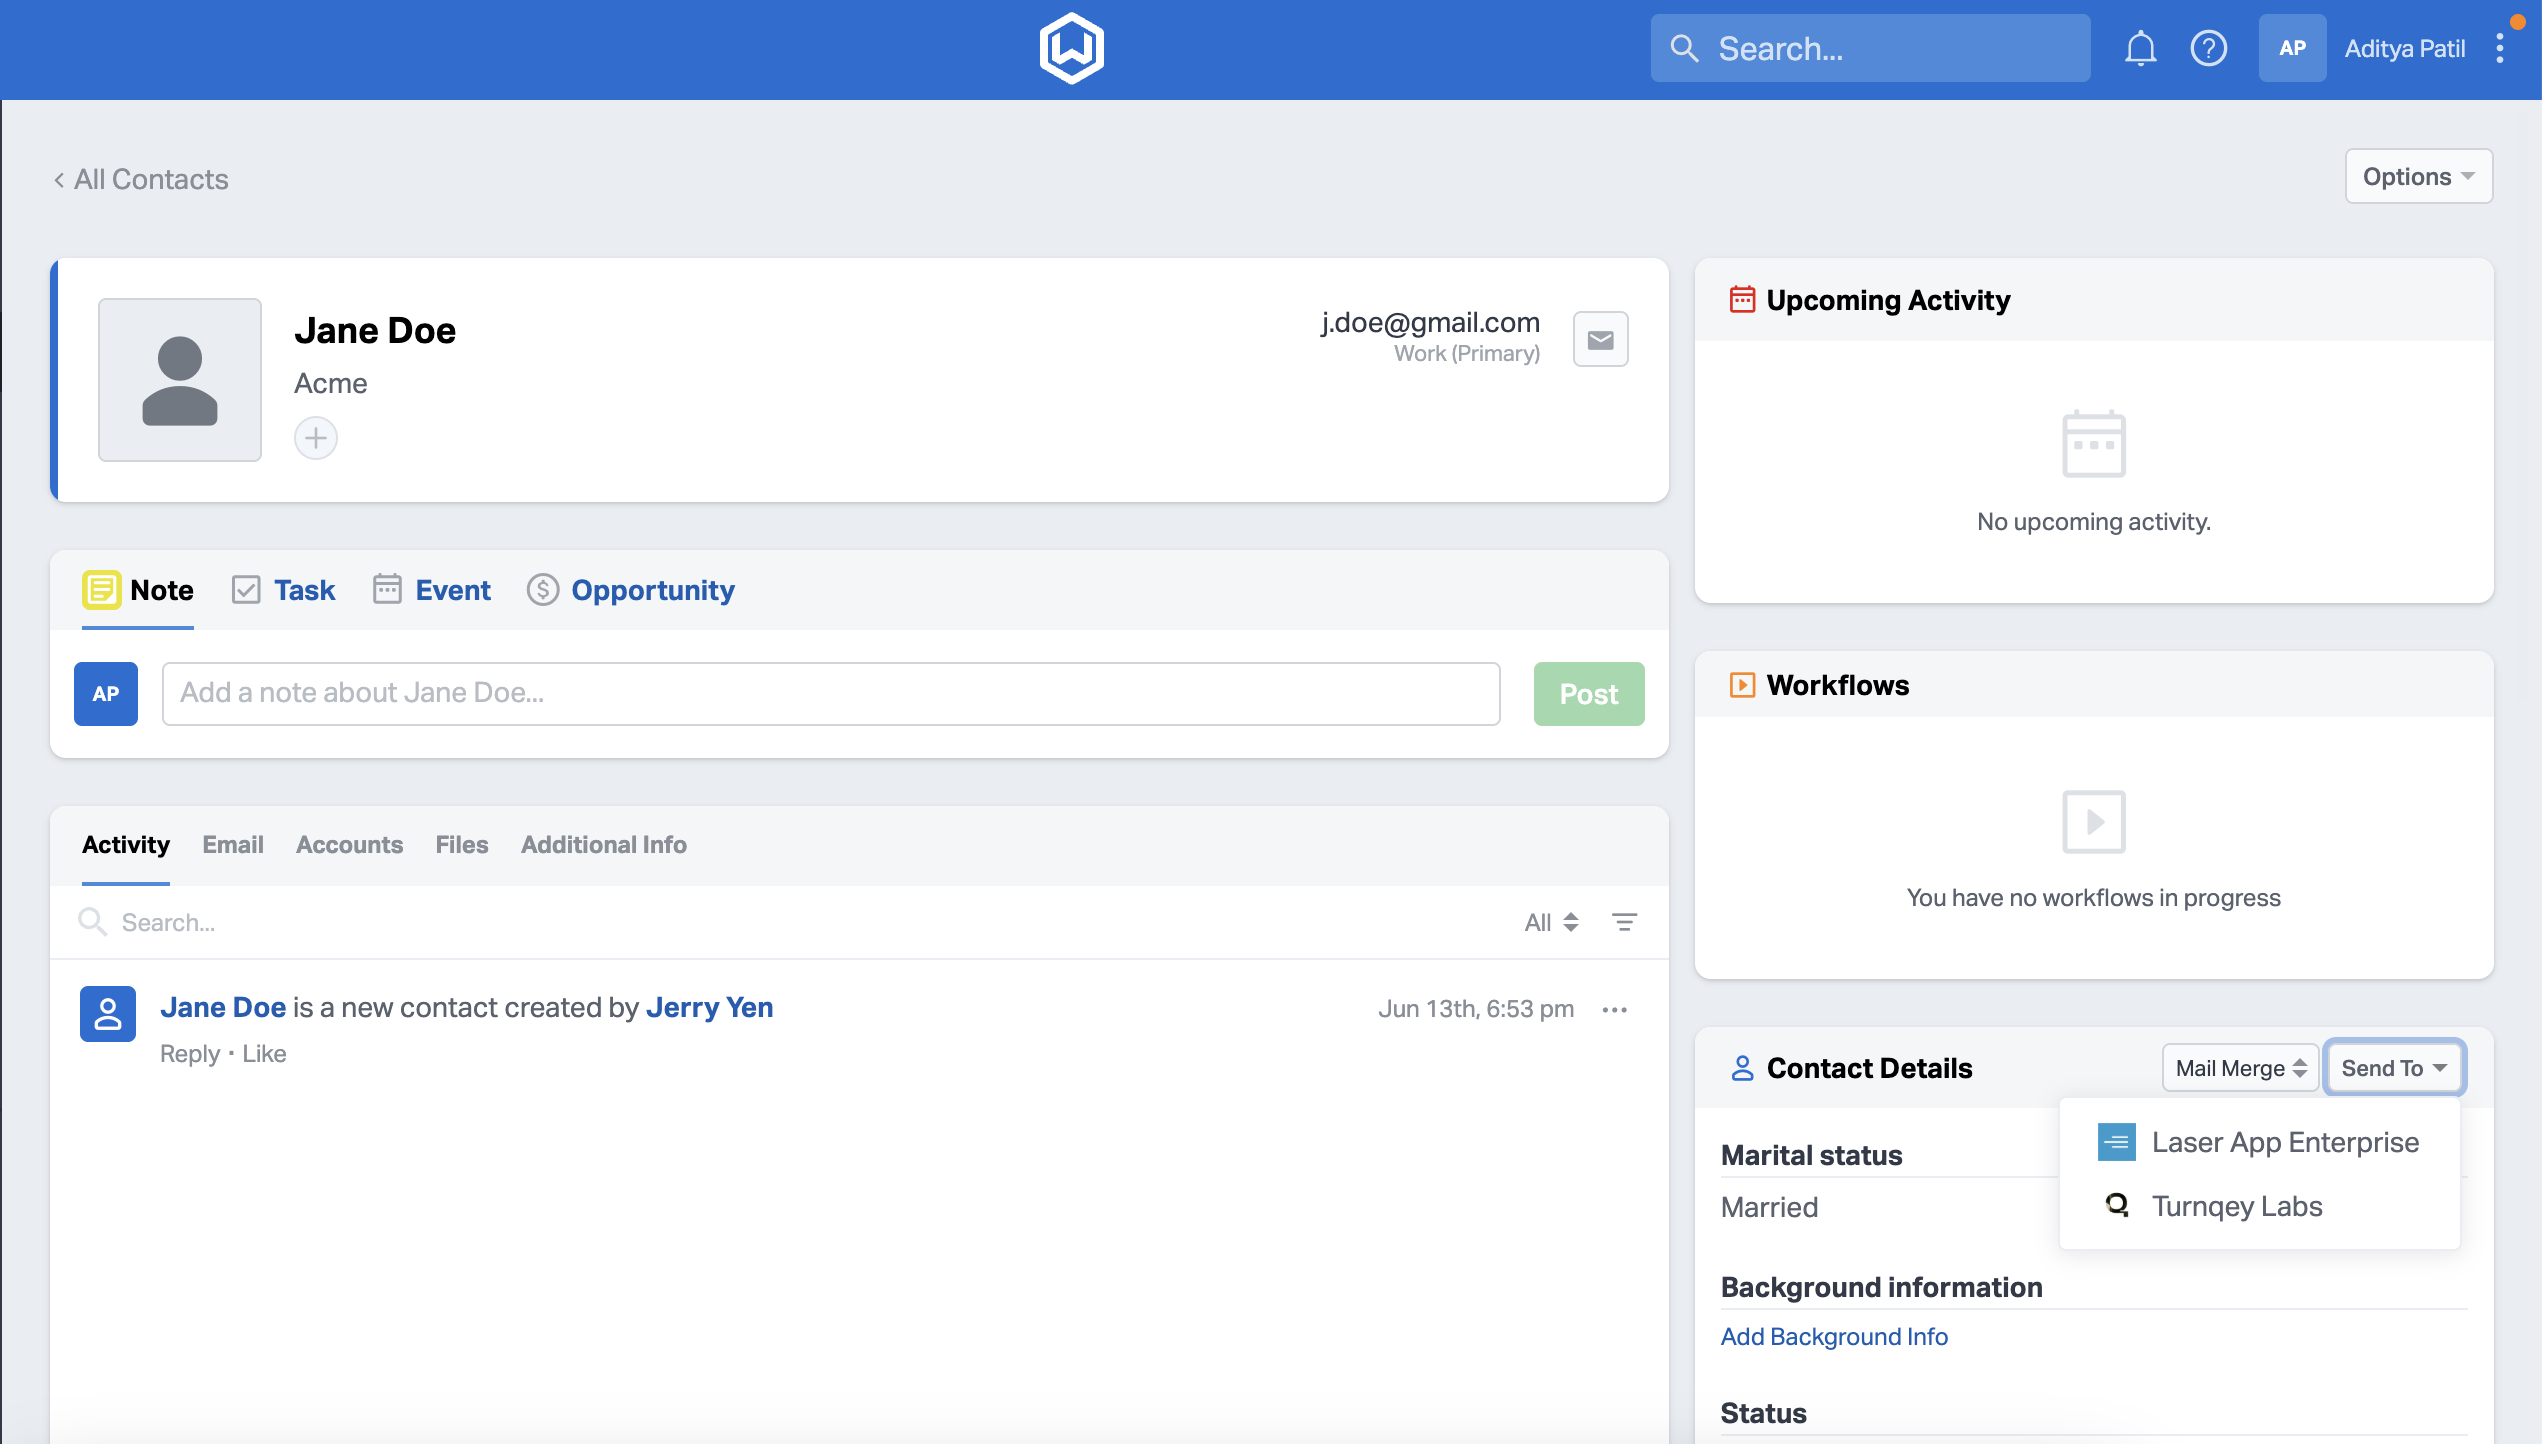The height and width of the screenshot is (1444, 2542).
Task: Expand the Options dropdown
Action: (2418, 177)
